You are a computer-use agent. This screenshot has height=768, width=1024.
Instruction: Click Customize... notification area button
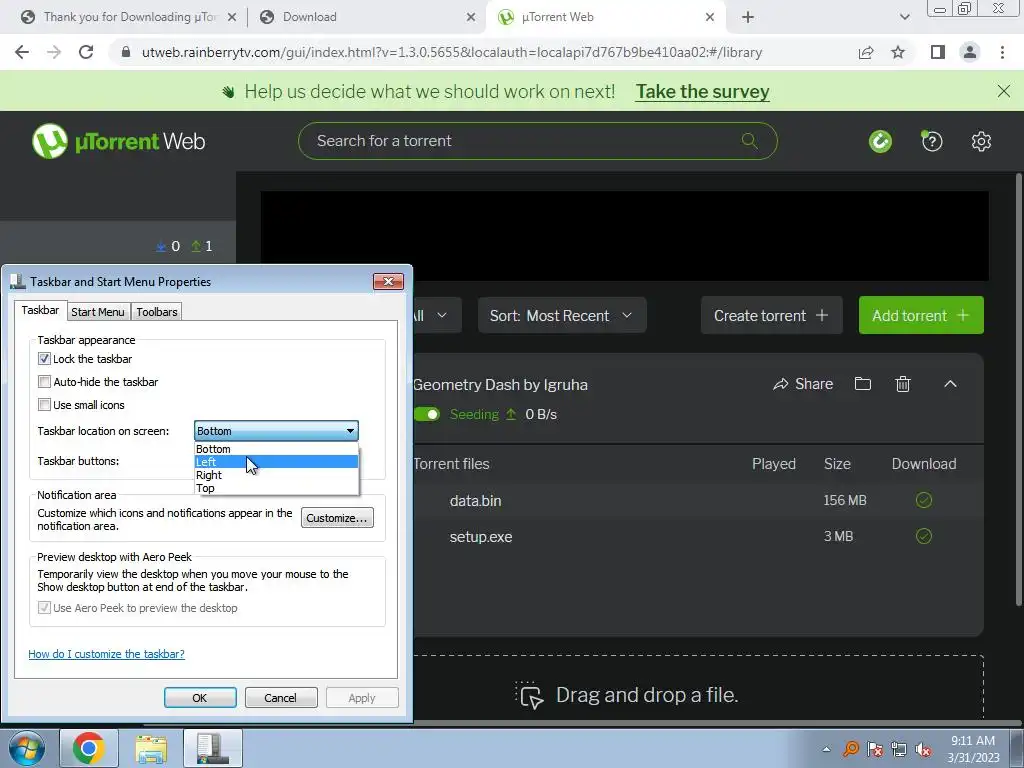(x=337, y=517)
